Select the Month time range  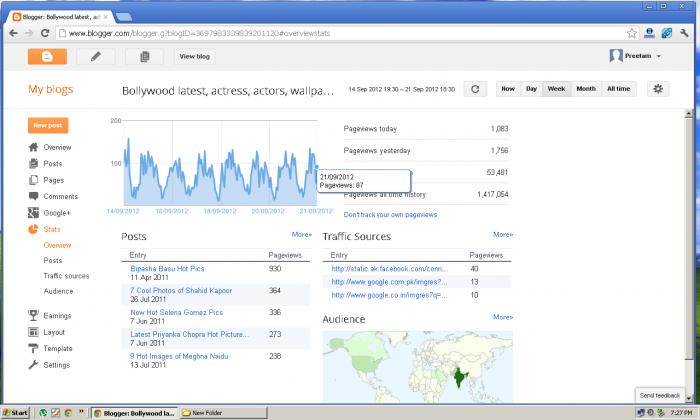586,89
